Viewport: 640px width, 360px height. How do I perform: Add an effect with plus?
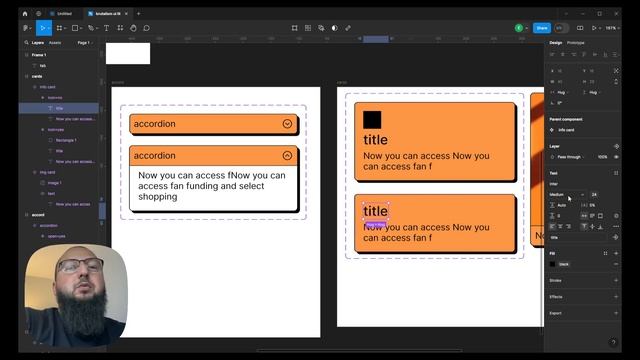[616, 297]
